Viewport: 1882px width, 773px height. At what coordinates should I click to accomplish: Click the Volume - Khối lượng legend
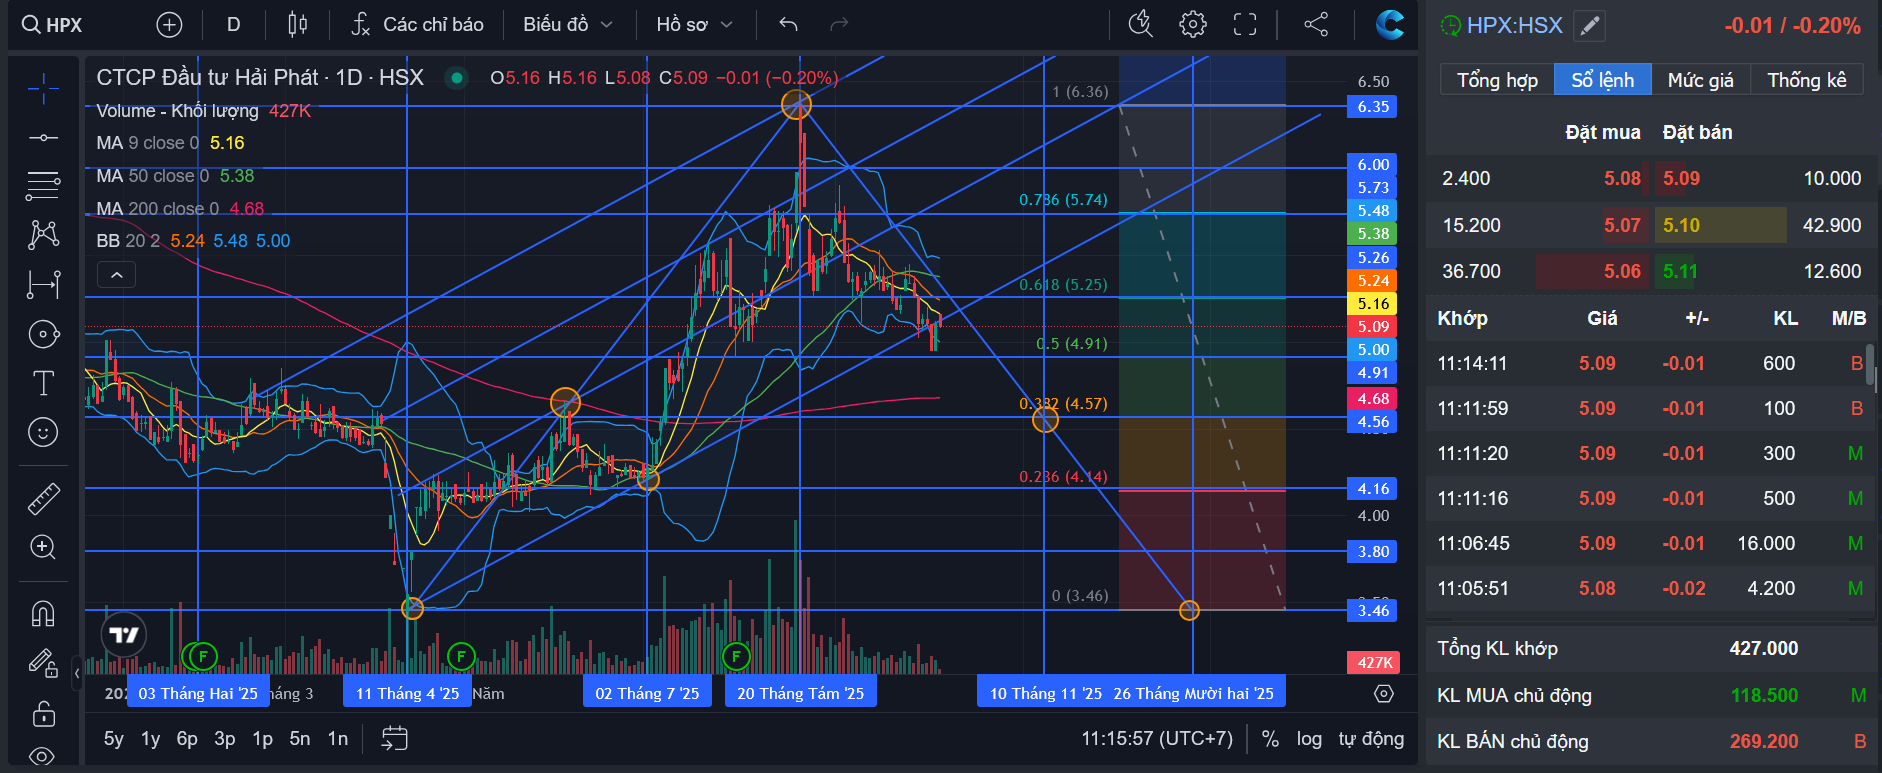203,111
